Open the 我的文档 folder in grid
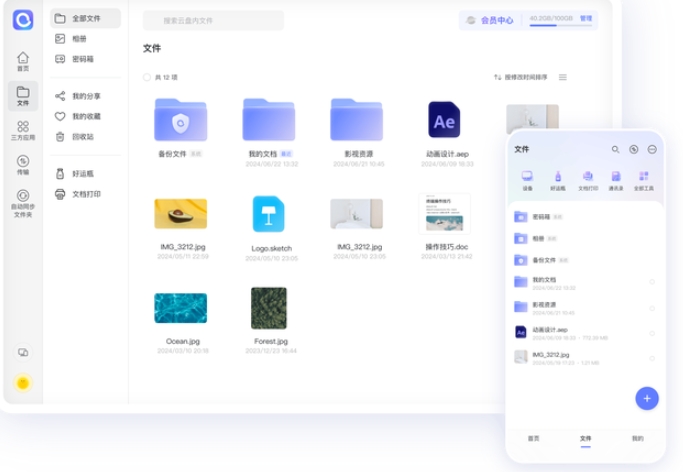This screenshot has width=683, height=472. pyautogui.click(x=269, y=120)
